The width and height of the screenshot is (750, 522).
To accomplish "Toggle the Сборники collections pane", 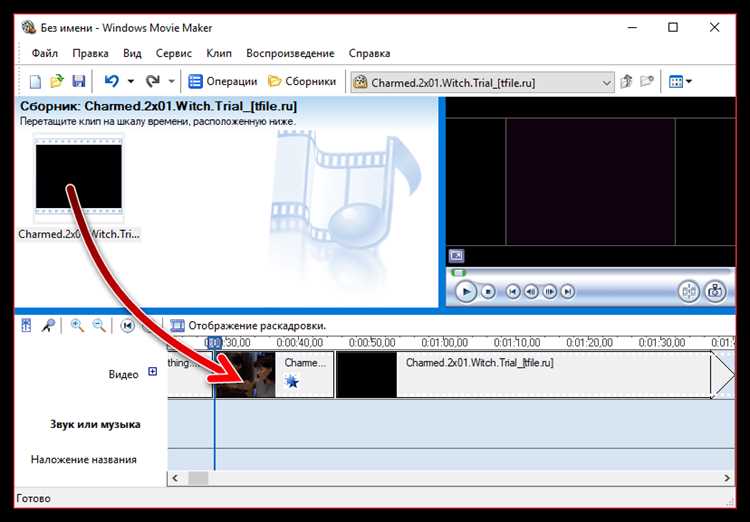I will click(302, 82).
